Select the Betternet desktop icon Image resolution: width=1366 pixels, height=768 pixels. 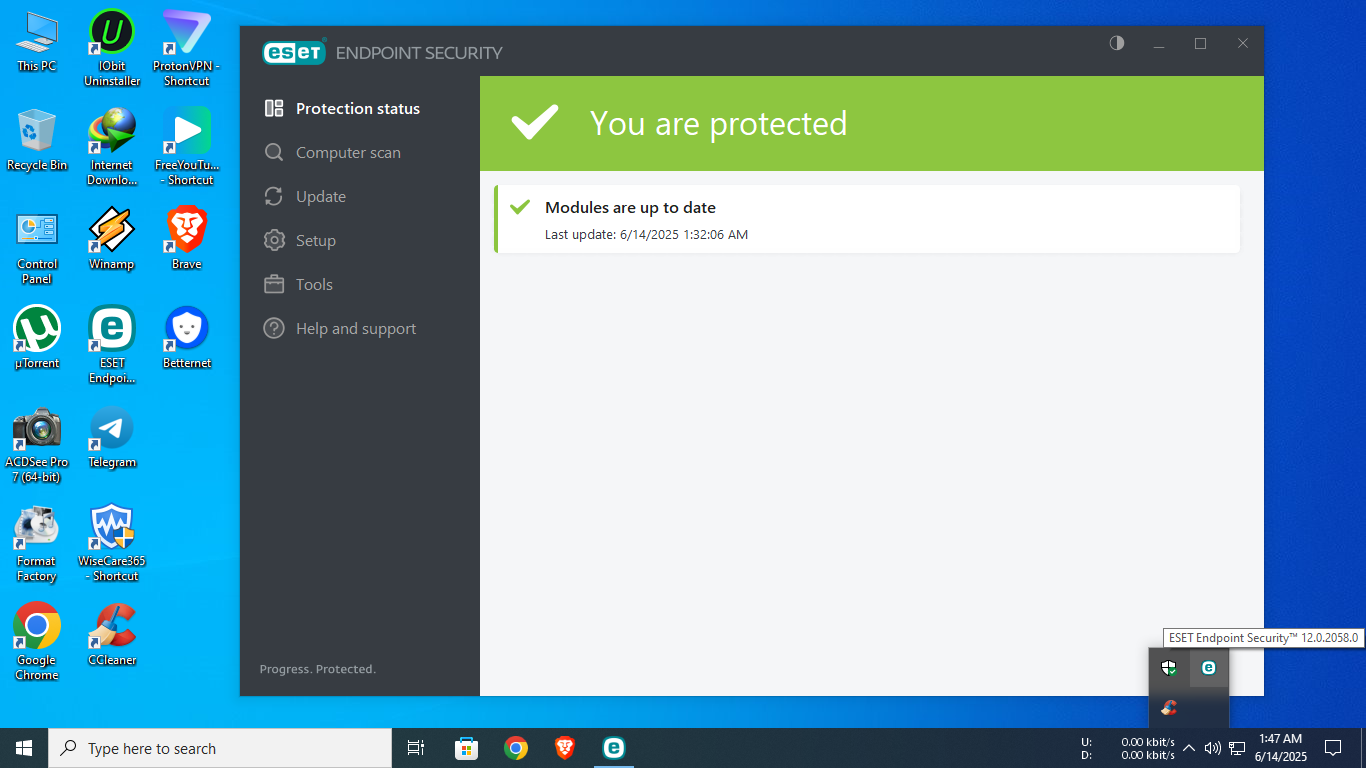pos(187,338)
